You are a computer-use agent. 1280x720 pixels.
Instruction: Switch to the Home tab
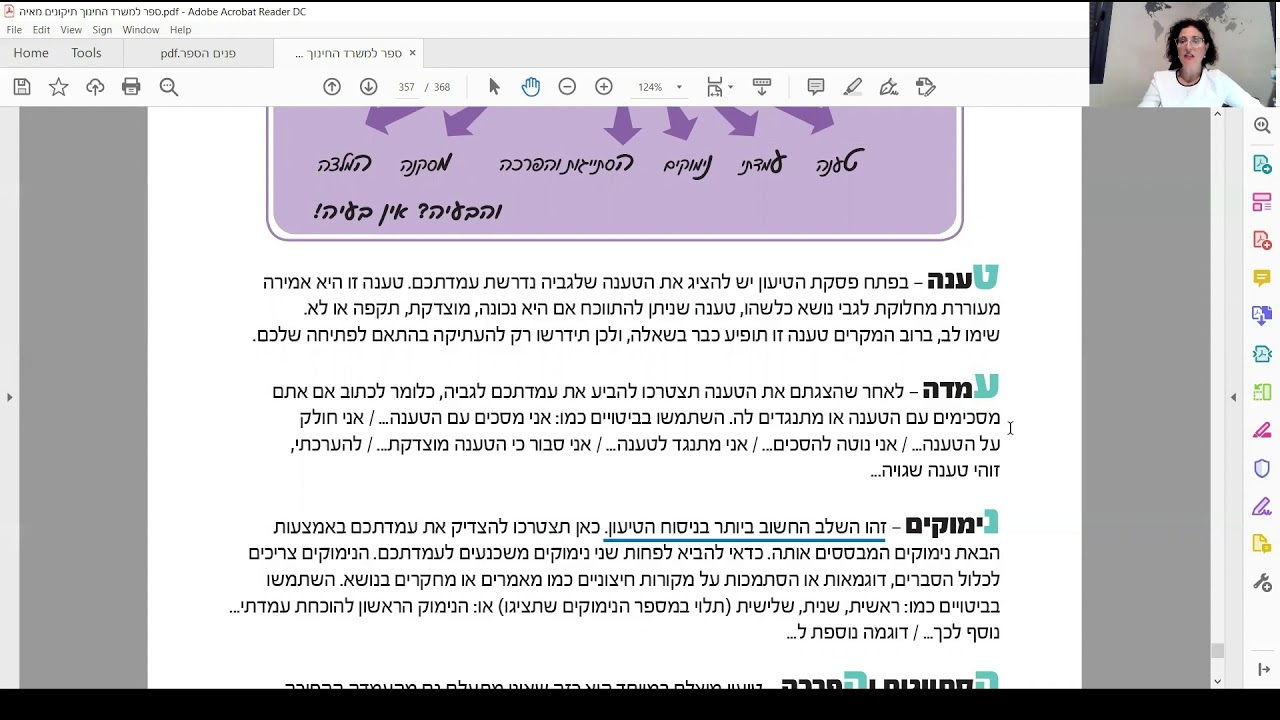(31, 53)
